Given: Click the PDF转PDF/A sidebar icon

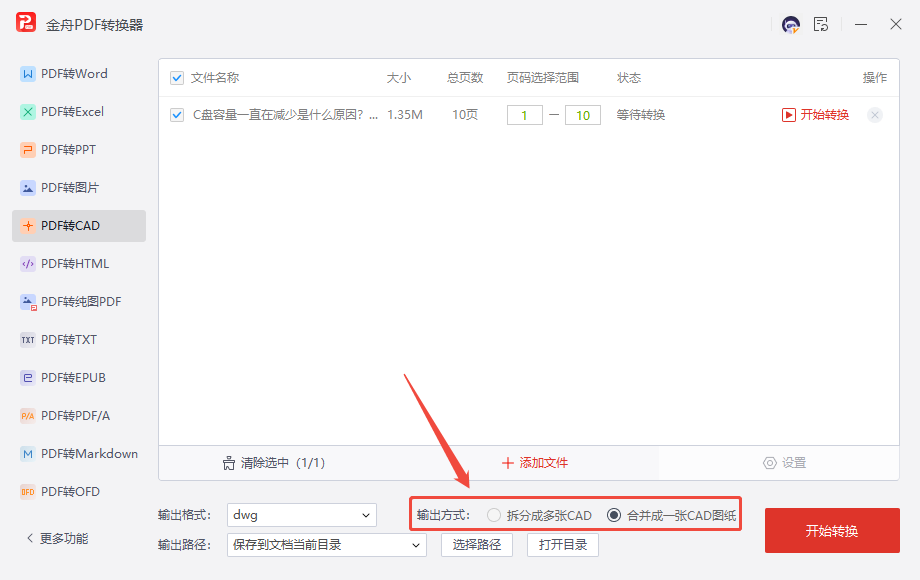Looking at the screenshot, I should coord(28,416).
